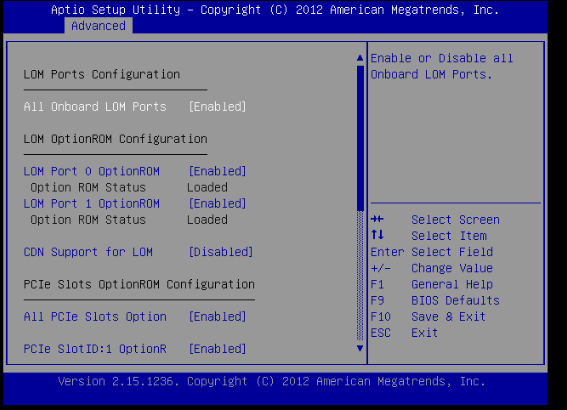The image size is (567, 410).
Task: Select All Onboard LOM Ports setting
Action: pyautogui.click(x=95, y=107)
